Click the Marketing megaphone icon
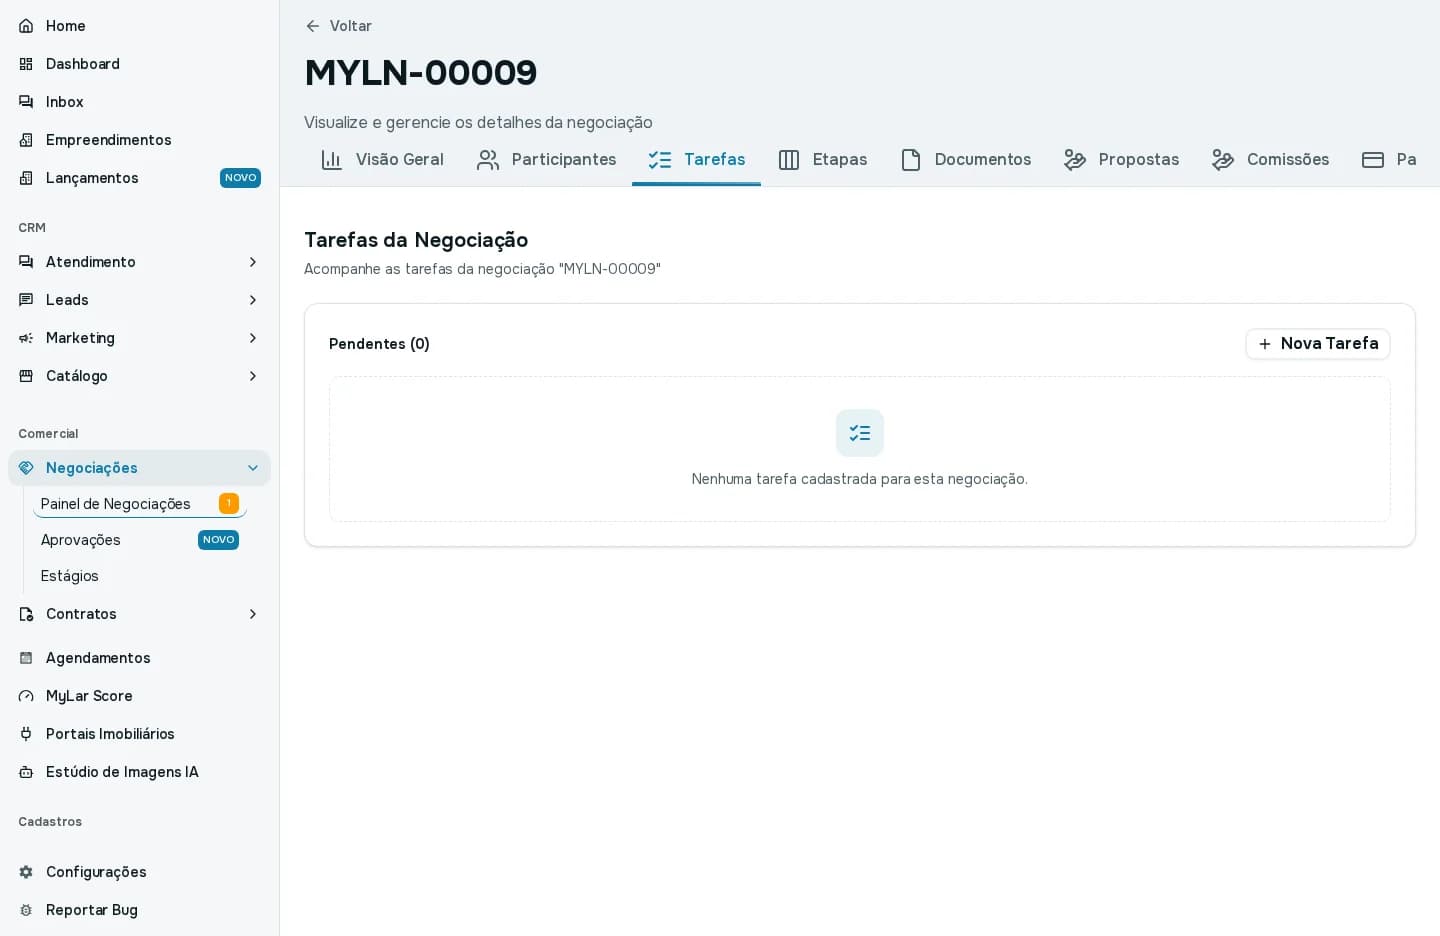 pyautogui.click(x=26, y=338)
